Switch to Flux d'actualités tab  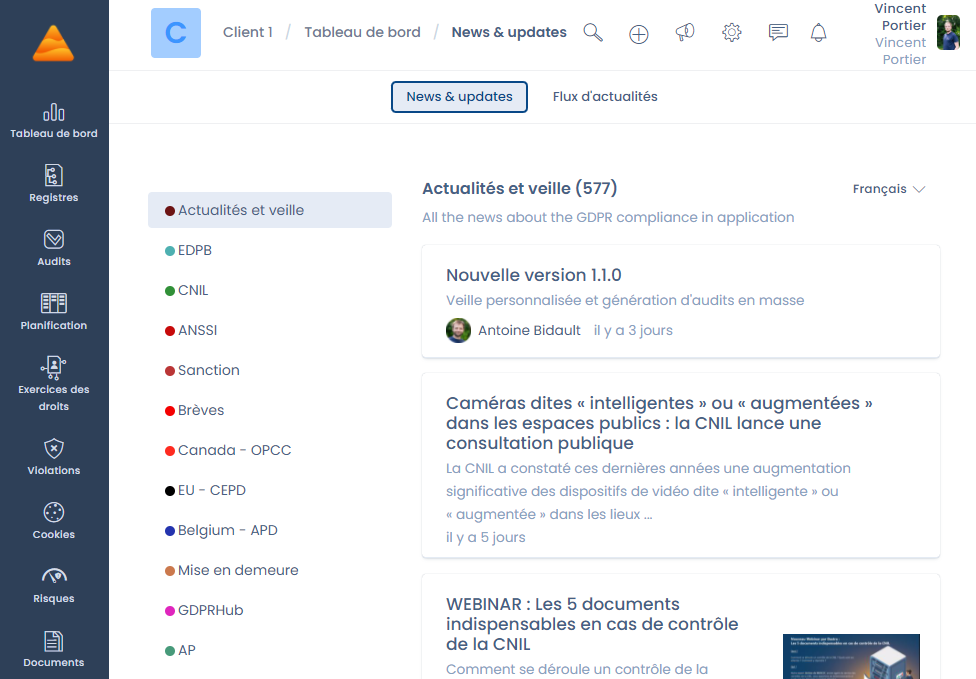click(x=605, y=97)
